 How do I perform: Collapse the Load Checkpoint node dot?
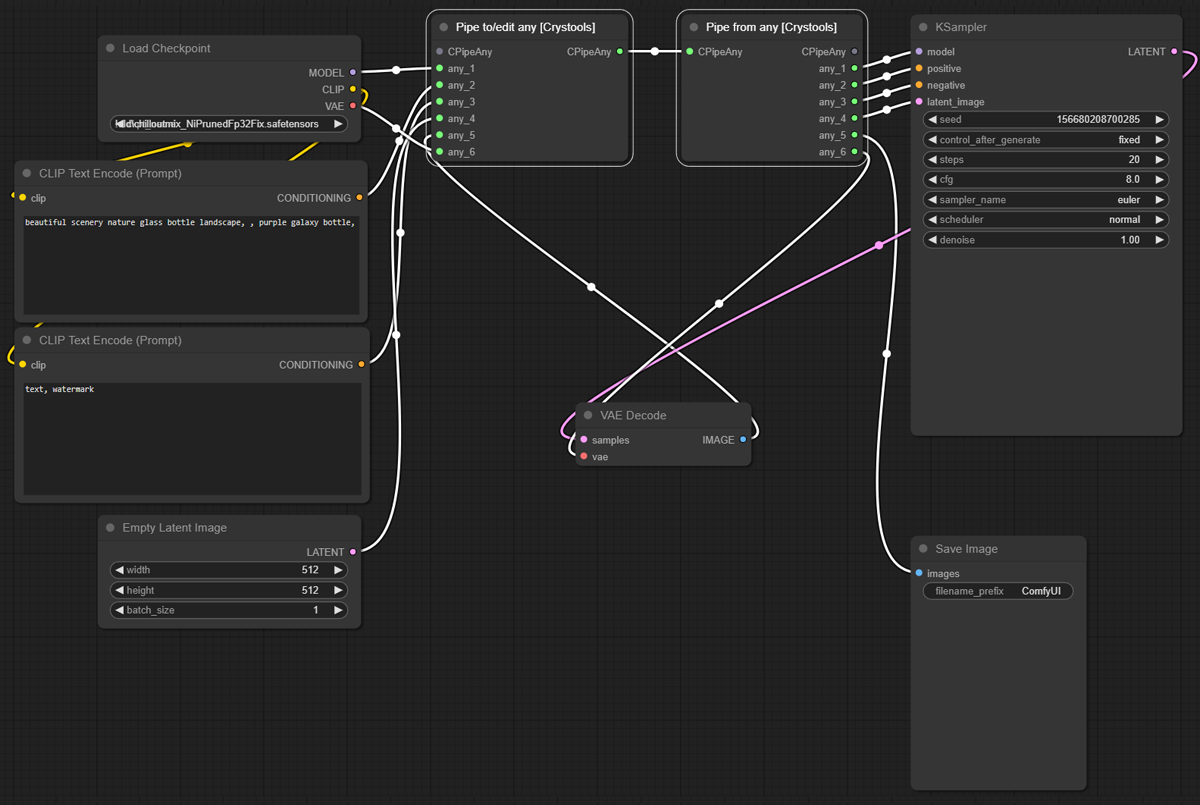(111, 49)
